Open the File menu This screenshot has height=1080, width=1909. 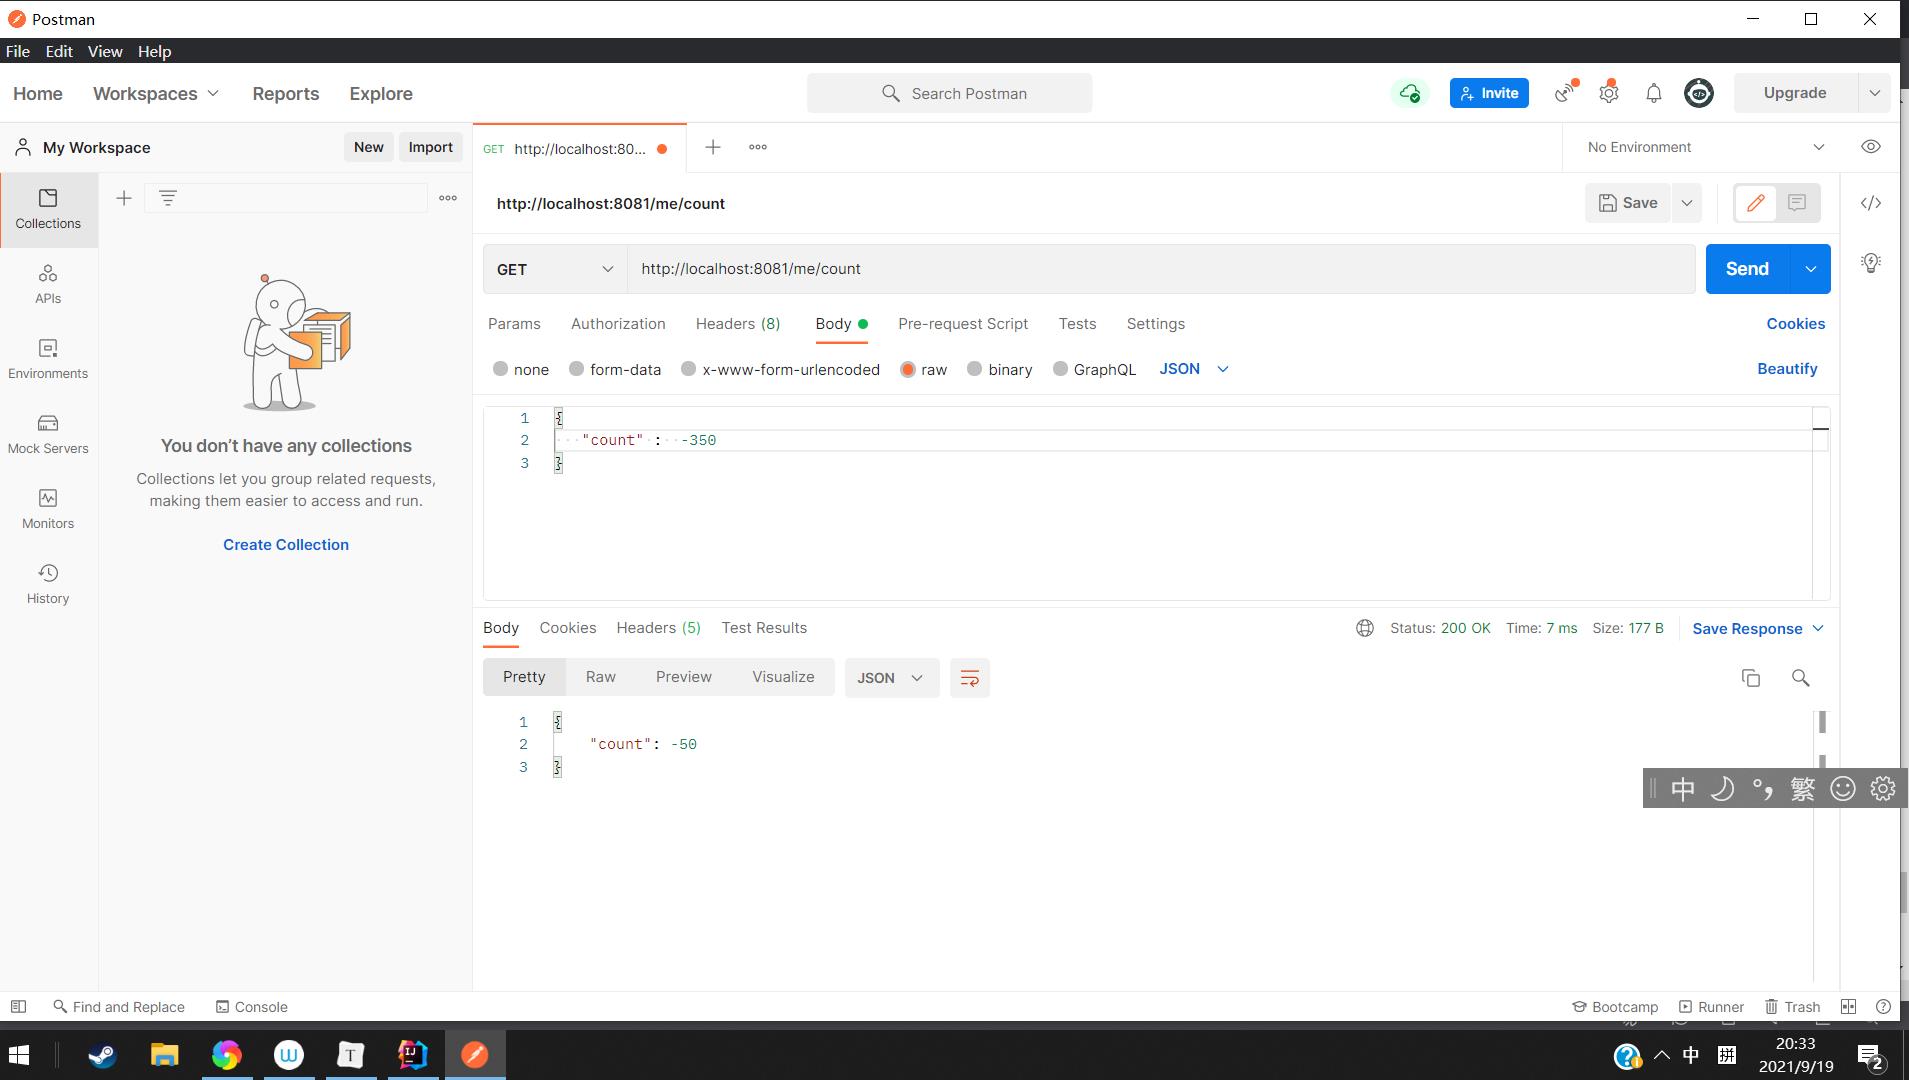click(18, 51)
